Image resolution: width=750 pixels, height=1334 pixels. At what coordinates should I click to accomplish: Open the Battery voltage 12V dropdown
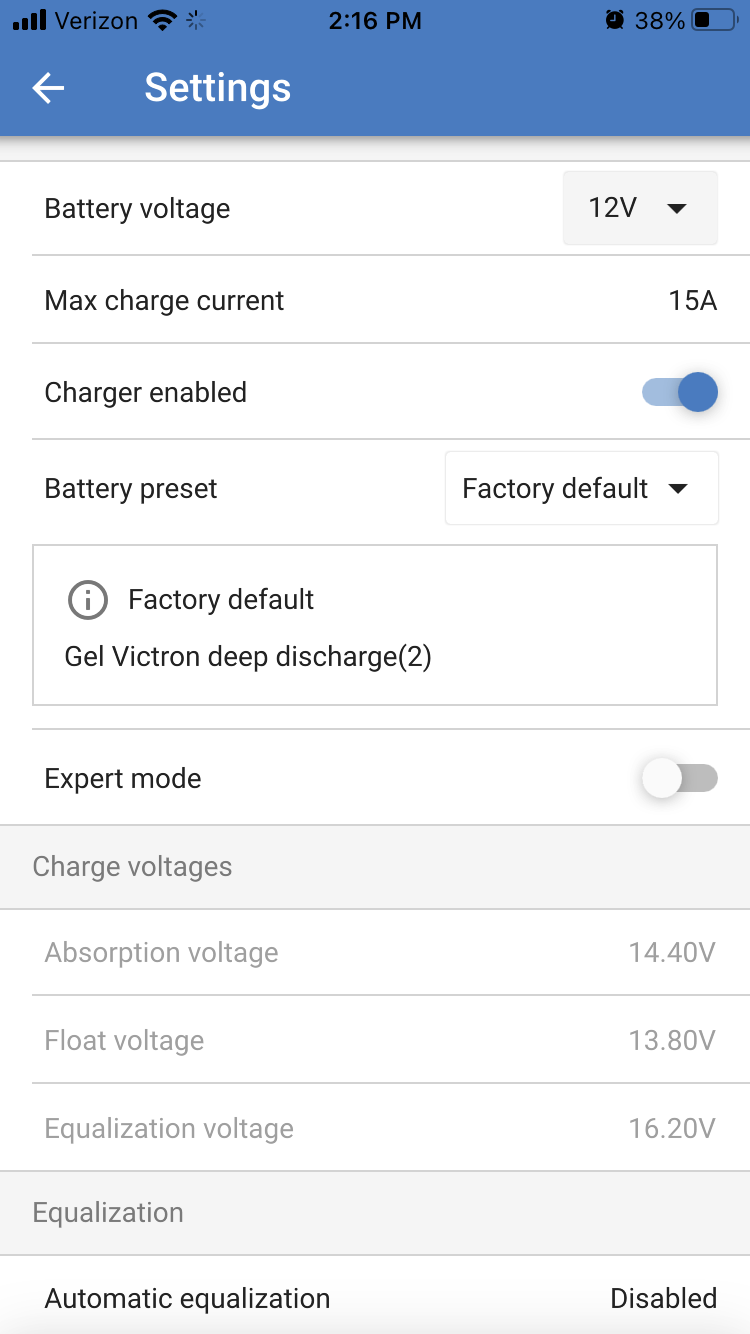click(640, 208)
